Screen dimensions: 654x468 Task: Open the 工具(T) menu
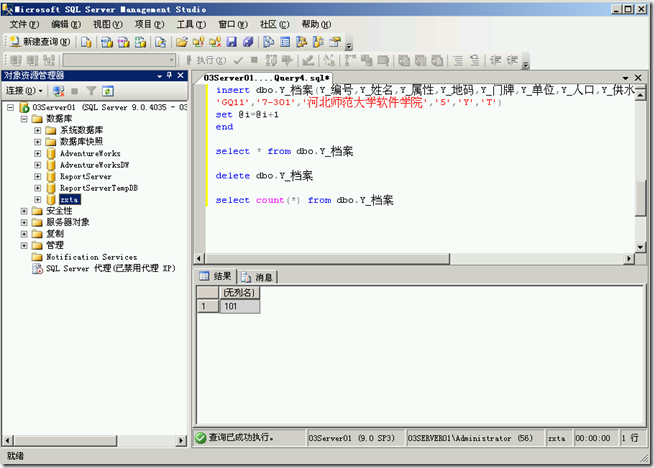[x=191, y=25]
